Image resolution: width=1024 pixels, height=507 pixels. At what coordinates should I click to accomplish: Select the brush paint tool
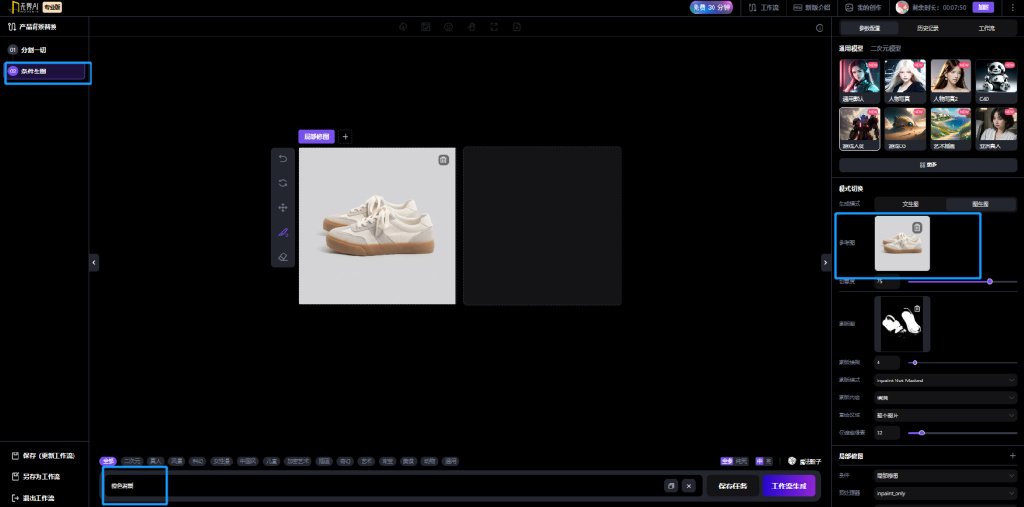pos(283,233)
